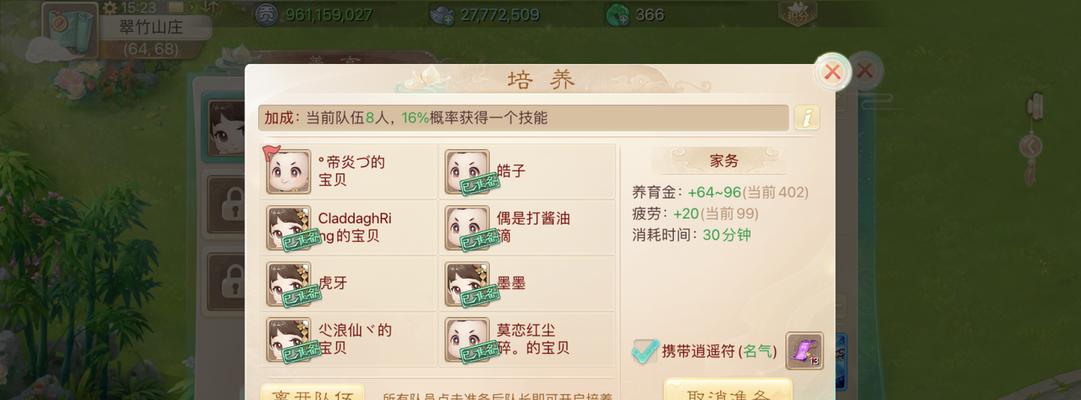Open the 翠竹山庄 map scroll icon
This screenshot has height=400, width=1081.
pyautogui.click(x=70, y=29)
